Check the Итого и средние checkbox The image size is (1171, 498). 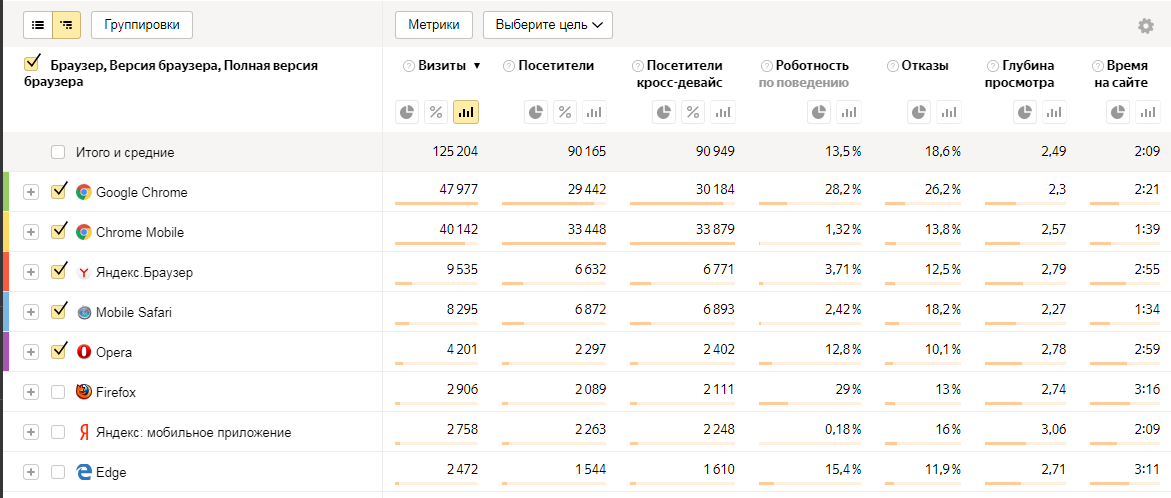(x=59, y=152)
